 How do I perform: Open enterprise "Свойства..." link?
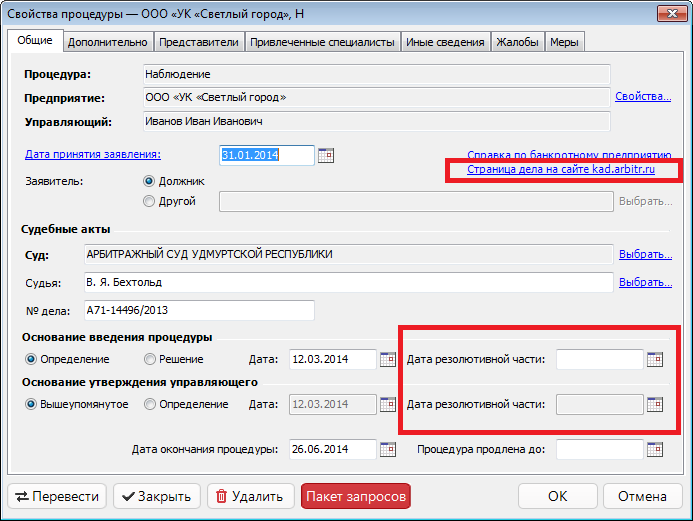click(642, 97)
